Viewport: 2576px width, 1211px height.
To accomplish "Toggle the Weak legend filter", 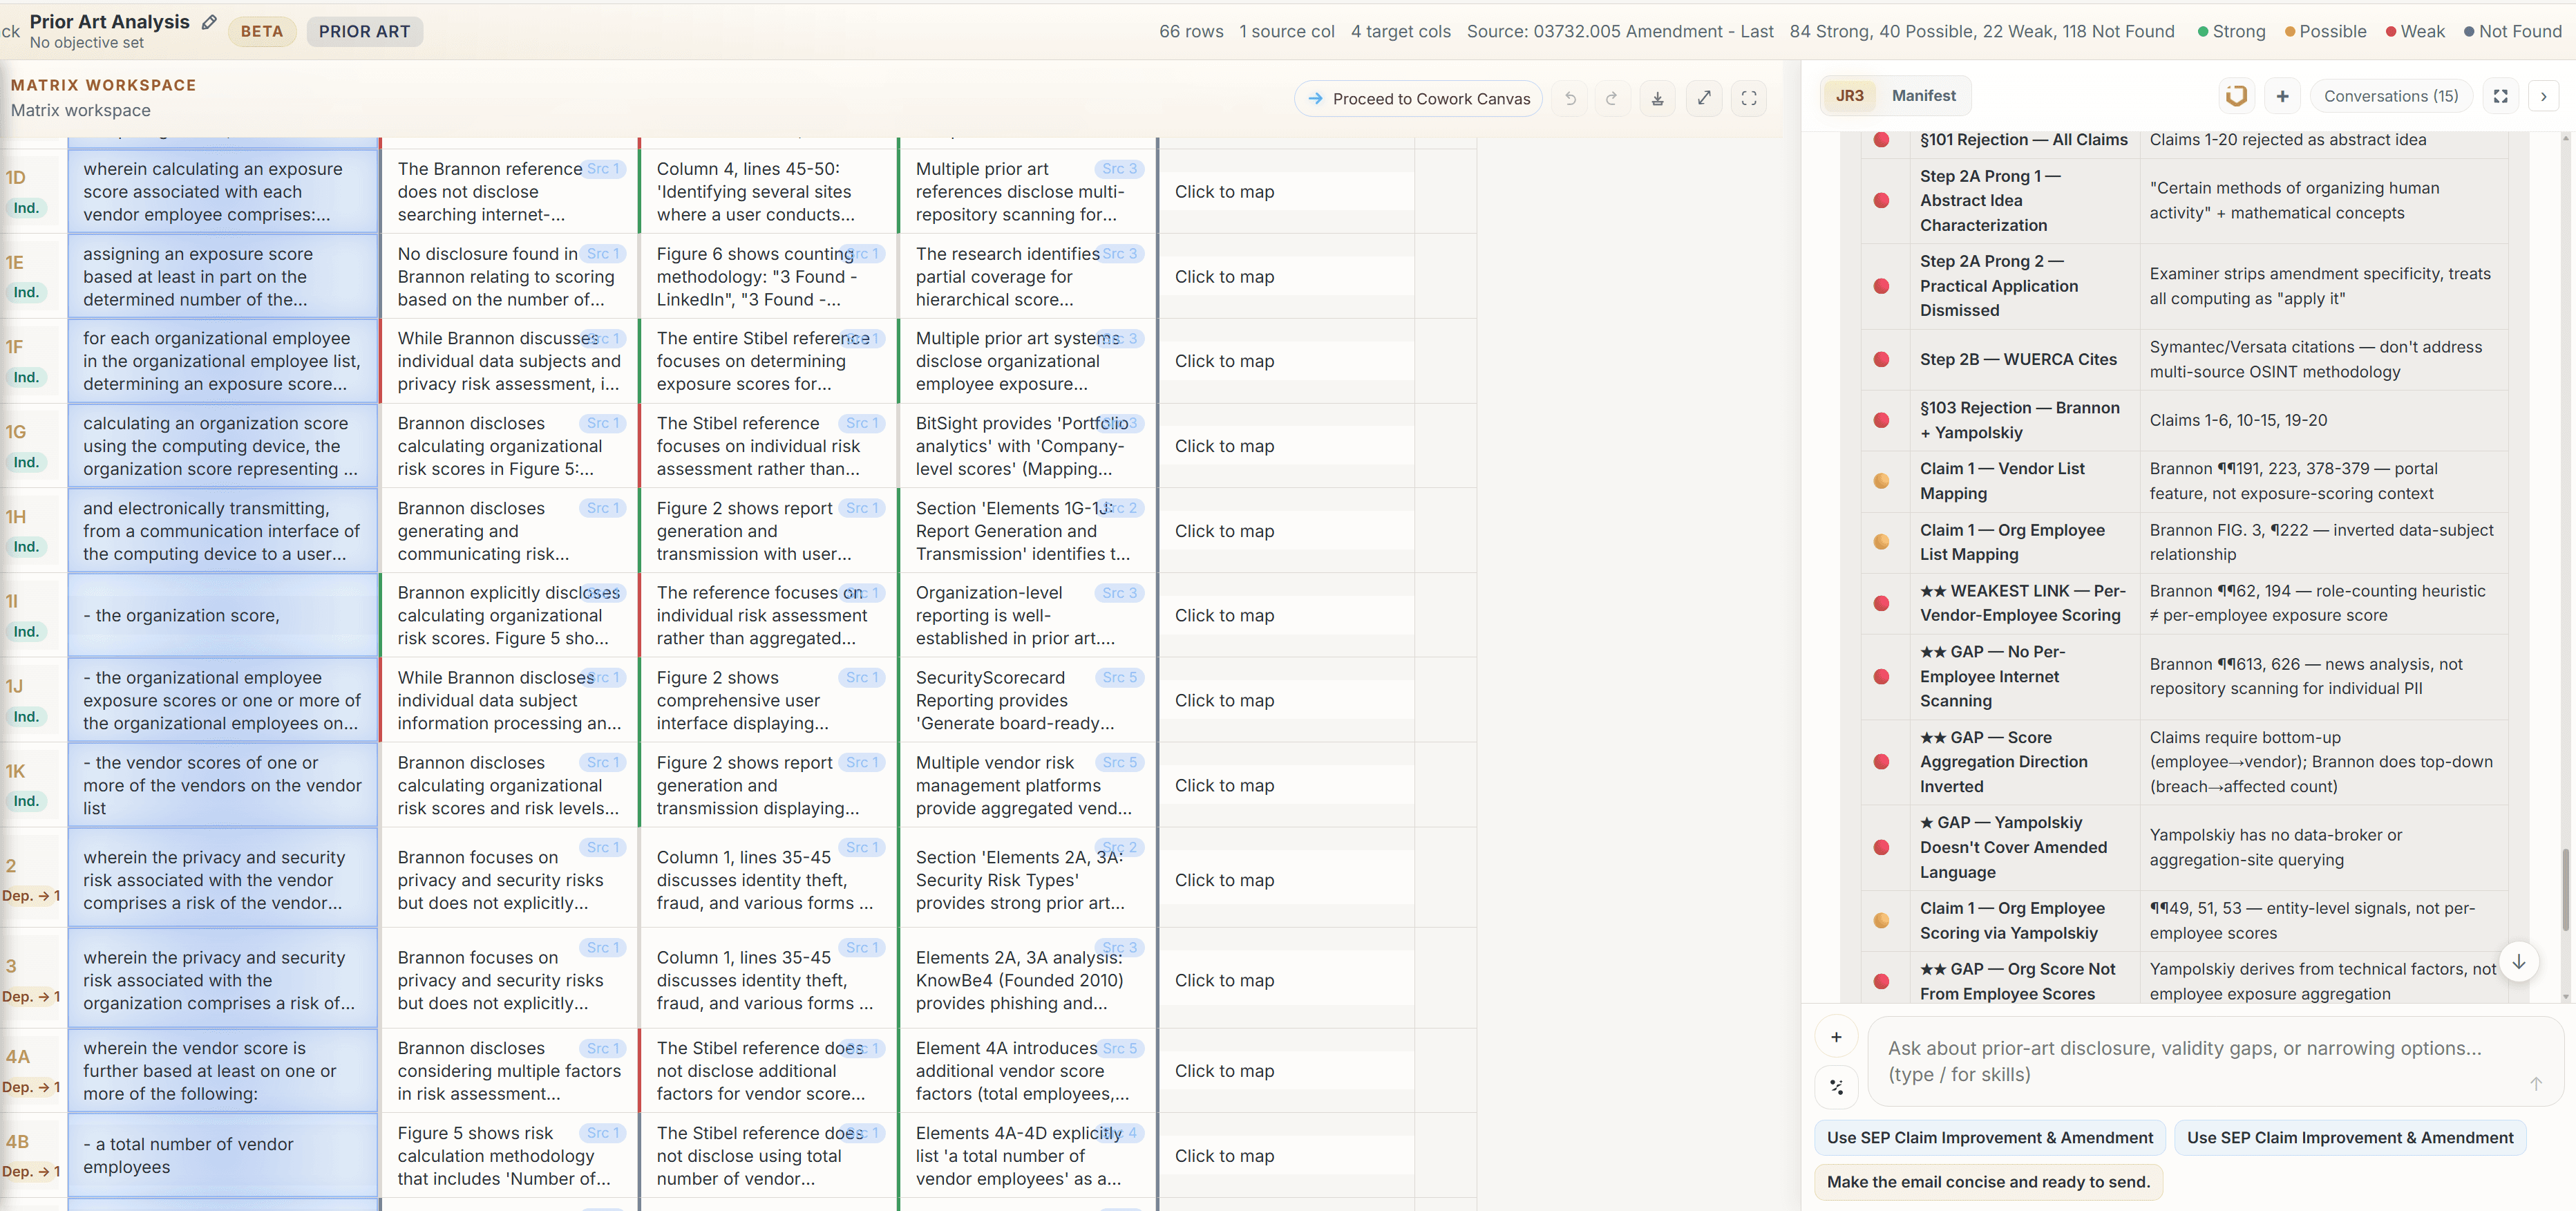I will (x=2415, y=31).
